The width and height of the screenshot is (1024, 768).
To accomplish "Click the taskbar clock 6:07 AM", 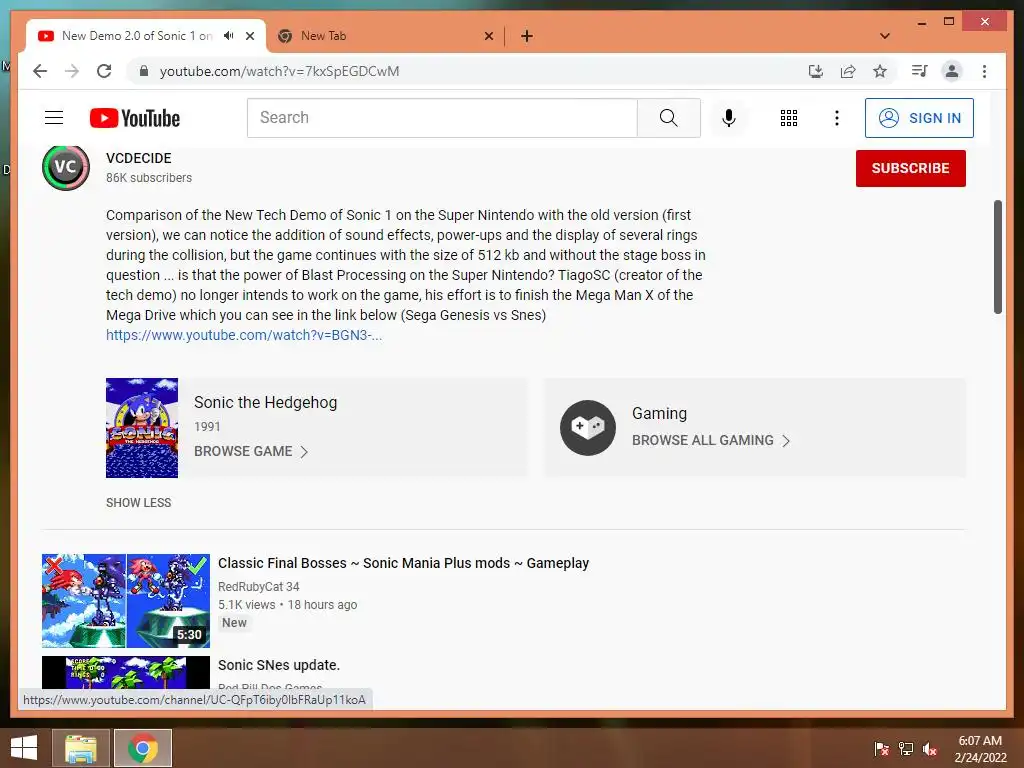I will (x=980, y=741).
